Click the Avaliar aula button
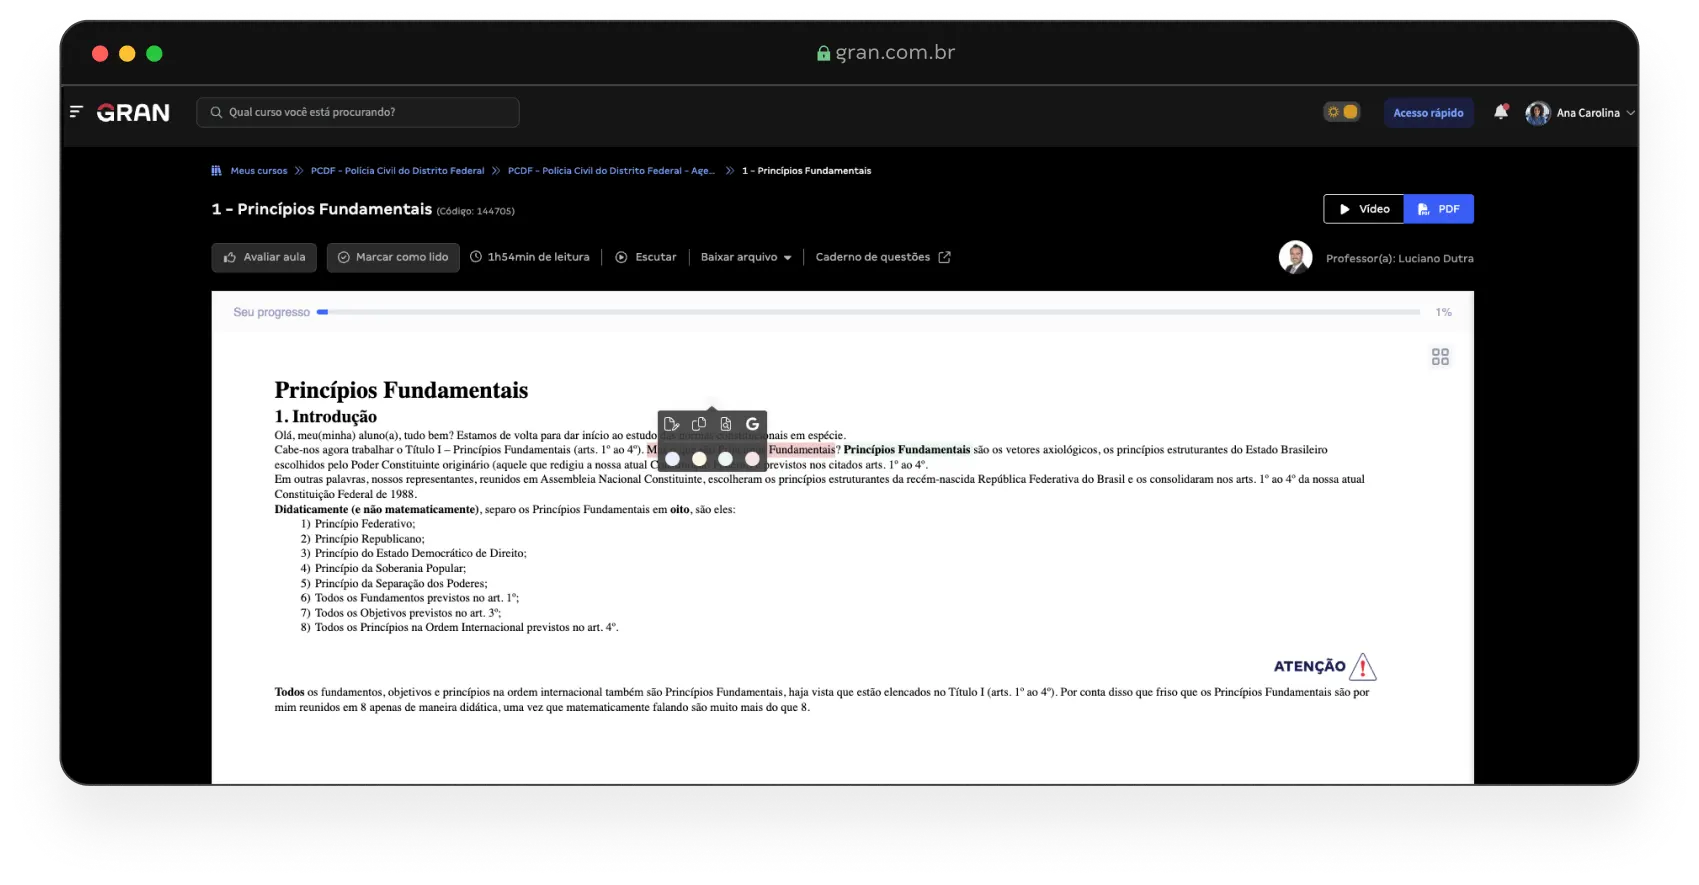This screenshot has width=1699, height=885. pos(264,258)
